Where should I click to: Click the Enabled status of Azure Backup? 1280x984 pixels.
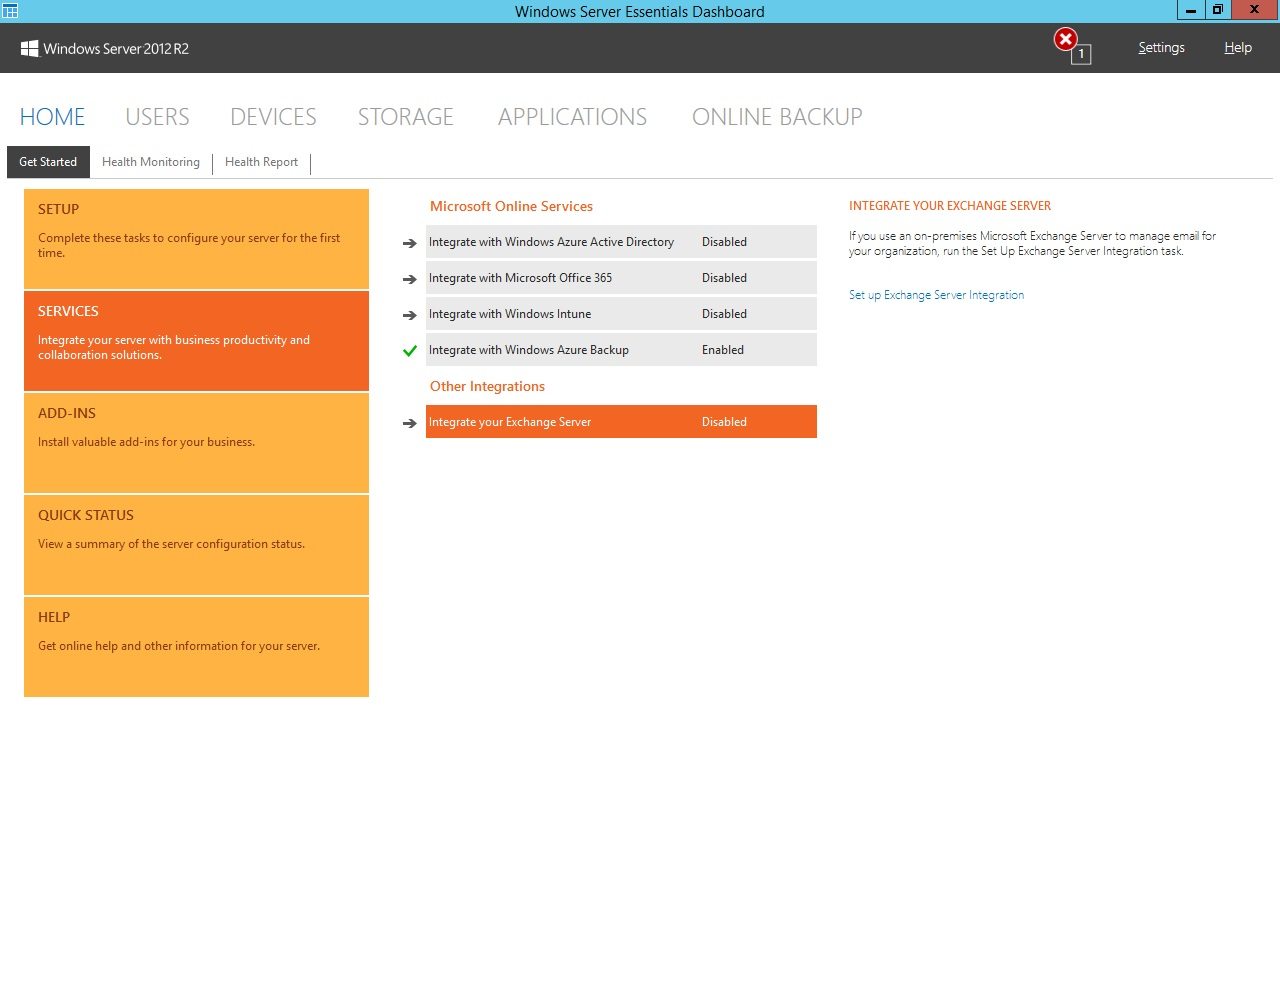coord(723,350)
